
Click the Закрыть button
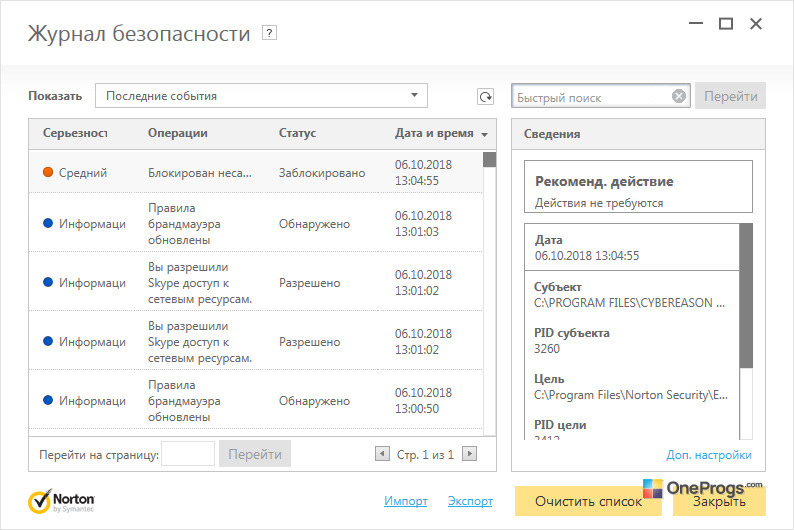click(719, 501)
